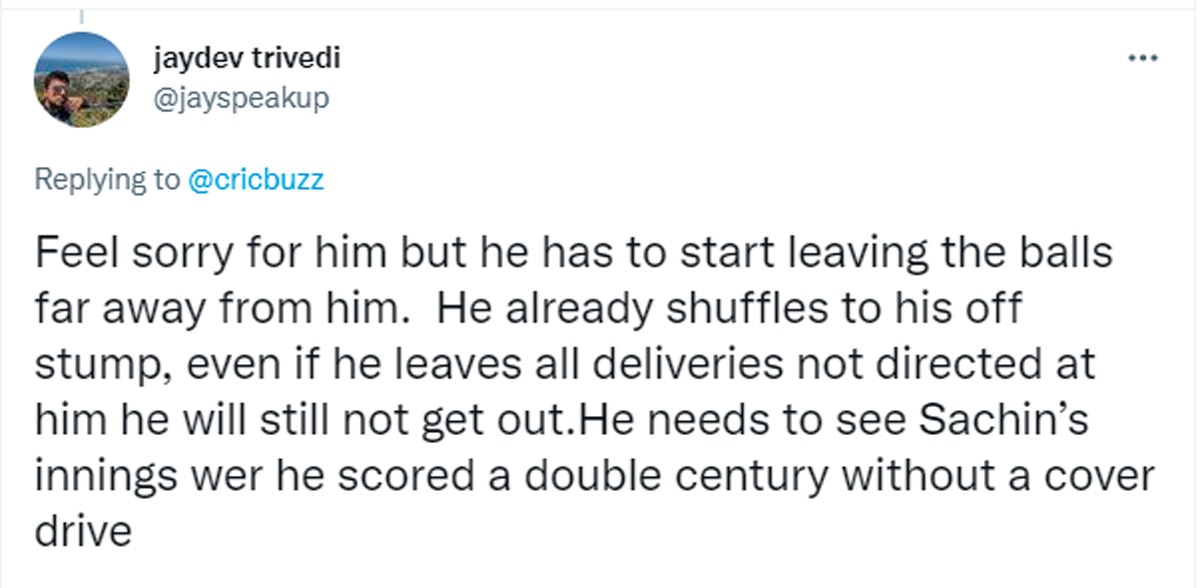This screenshot has height=588, width=1200.
Task: Click the Replying to @cricbuzz text
Action: (x=180, y=179)
